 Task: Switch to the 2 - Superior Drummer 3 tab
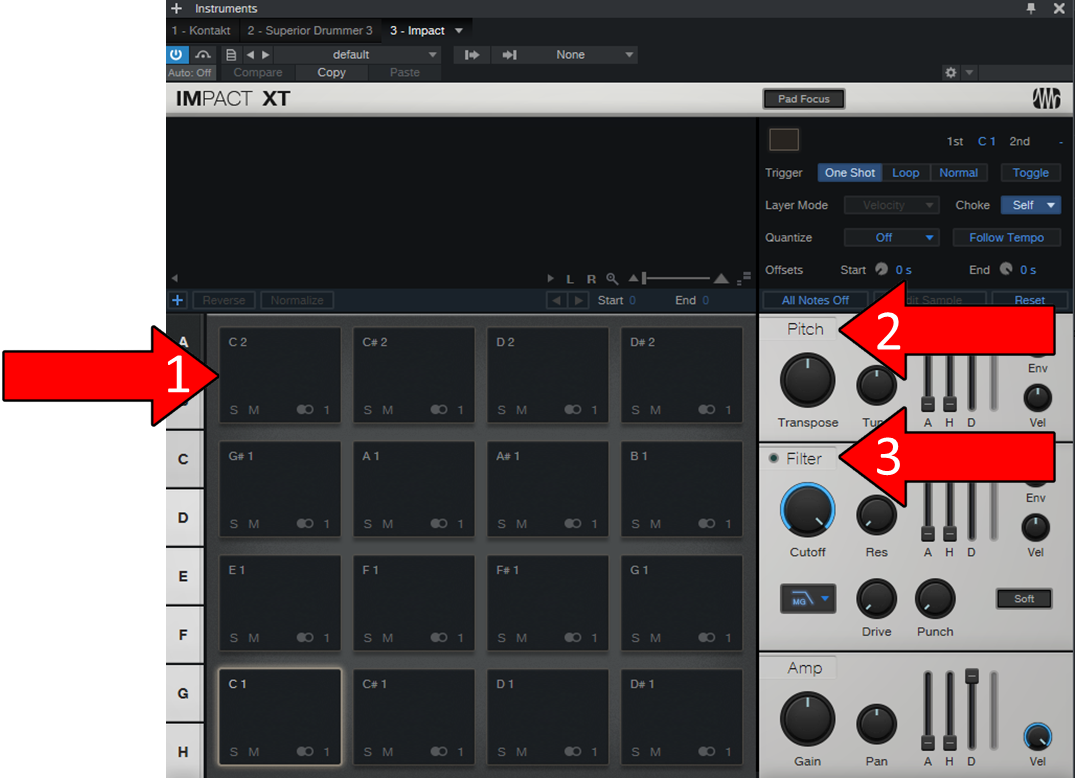[x=310, y=30]
